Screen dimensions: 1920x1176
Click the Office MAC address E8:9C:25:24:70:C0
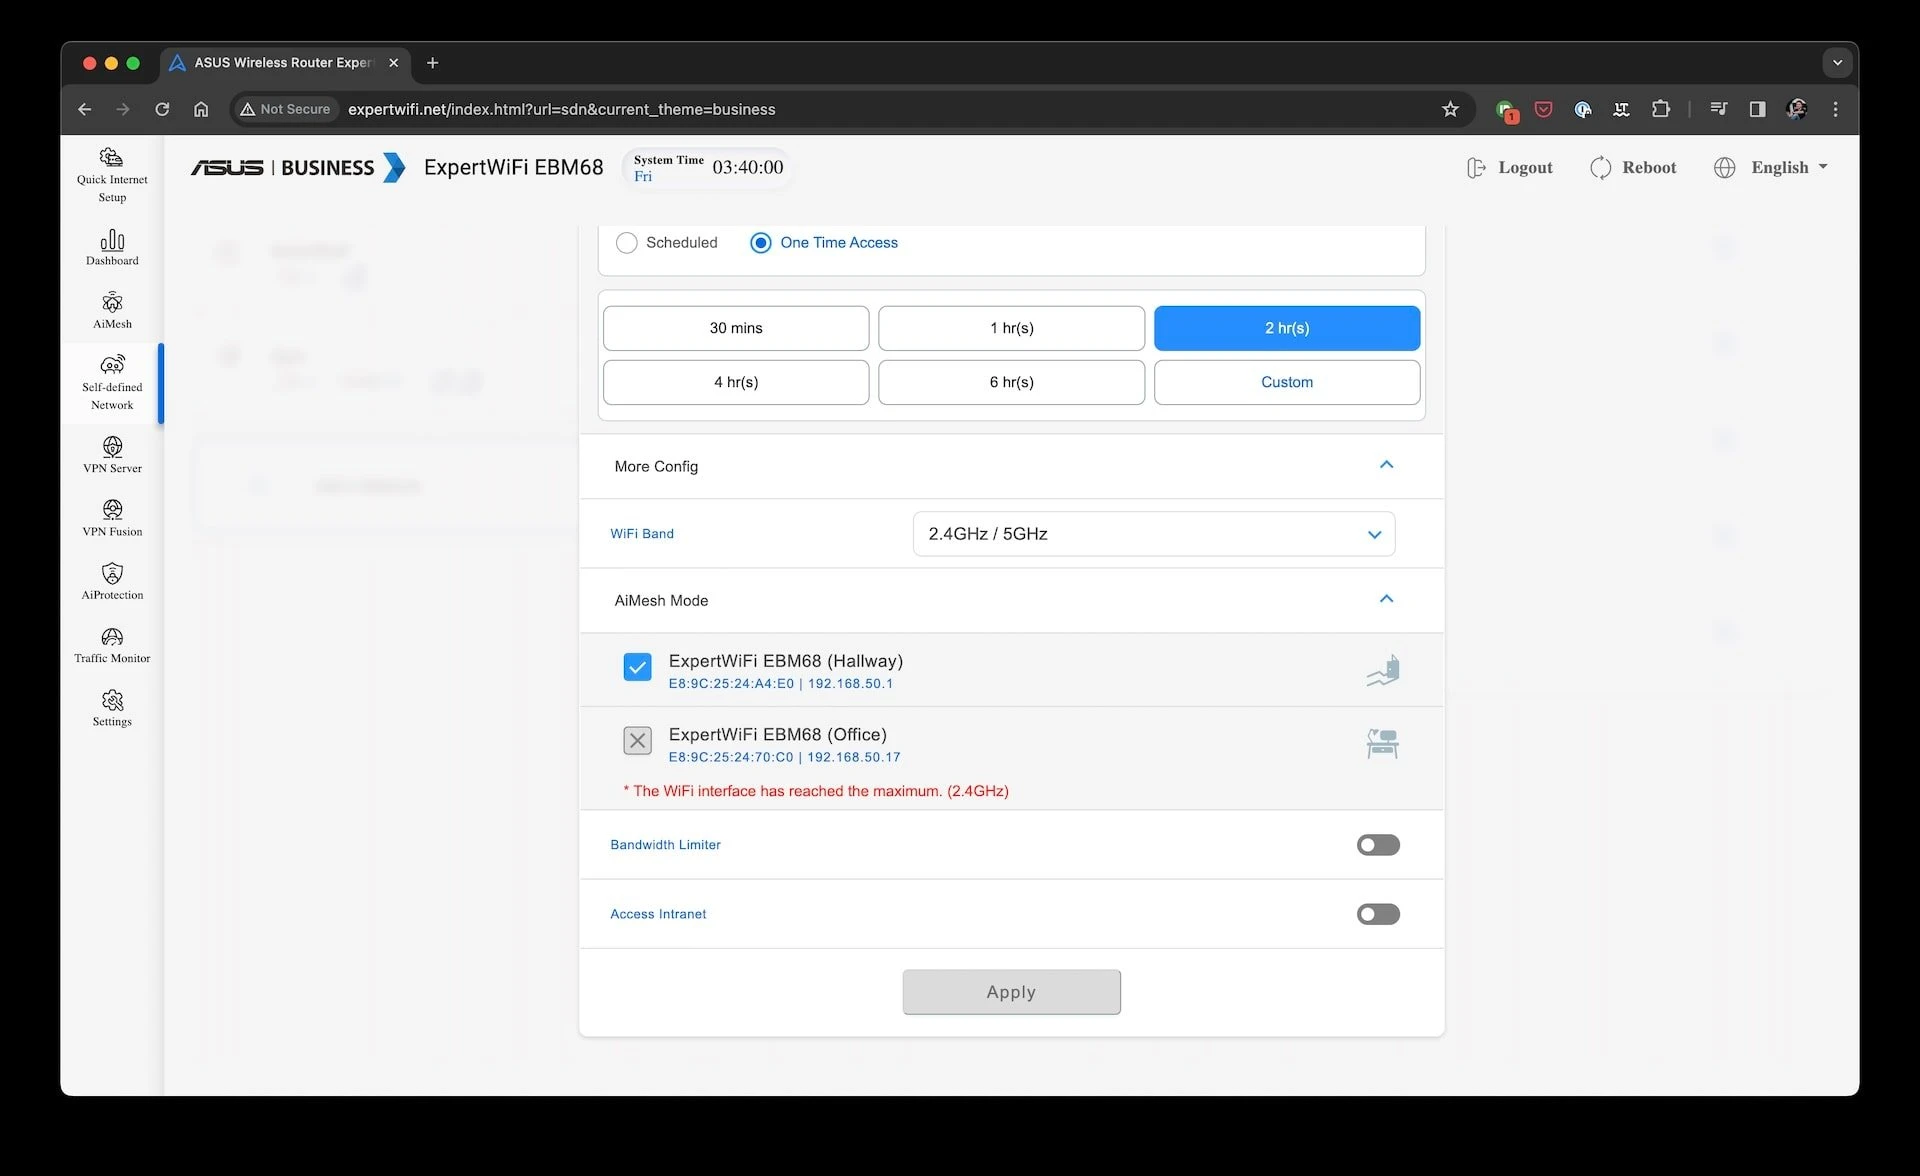(x=731, y=757)
